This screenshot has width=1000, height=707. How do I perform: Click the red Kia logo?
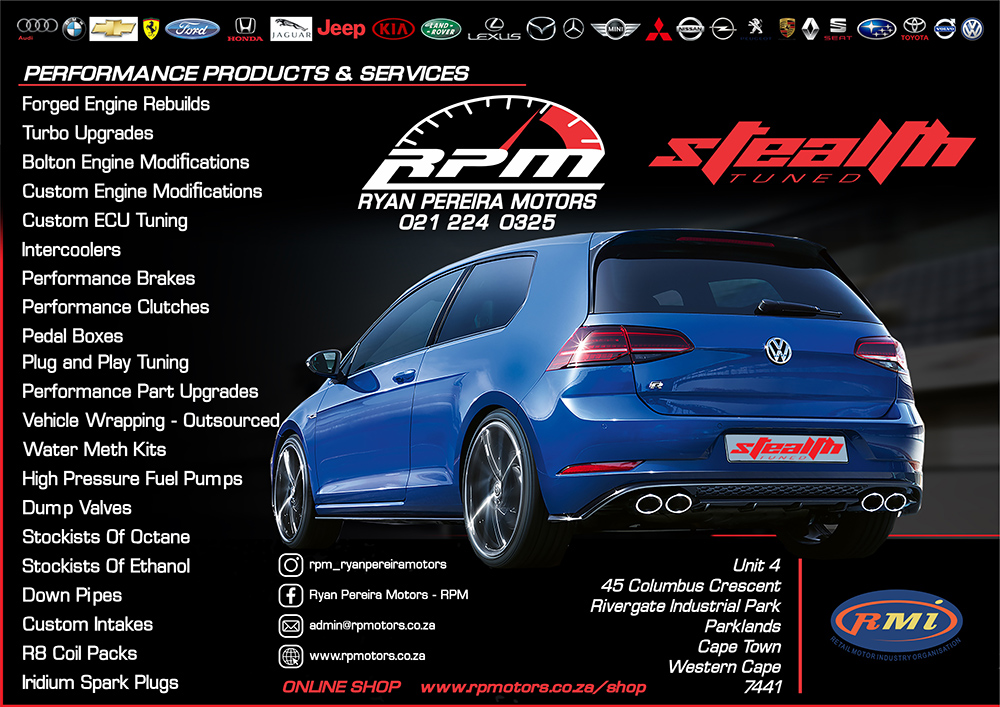coord(392,29)
